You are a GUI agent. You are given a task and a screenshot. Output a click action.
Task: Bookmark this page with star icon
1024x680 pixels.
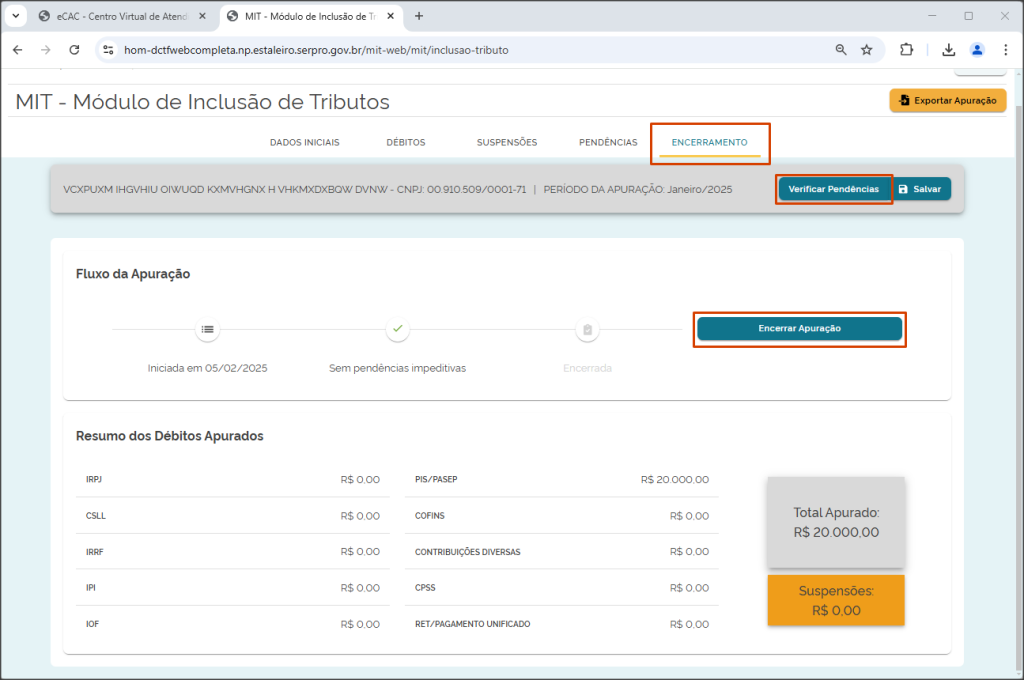click(867, 50)
